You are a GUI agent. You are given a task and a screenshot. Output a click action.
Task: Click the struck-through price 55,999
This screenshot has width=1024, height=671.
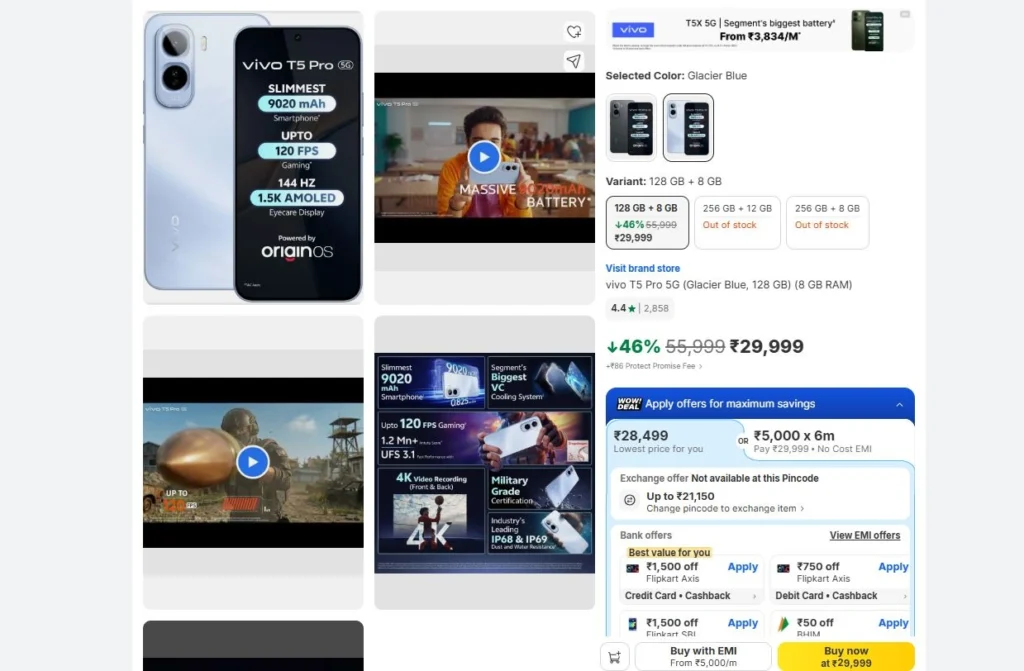coord(695,346)
